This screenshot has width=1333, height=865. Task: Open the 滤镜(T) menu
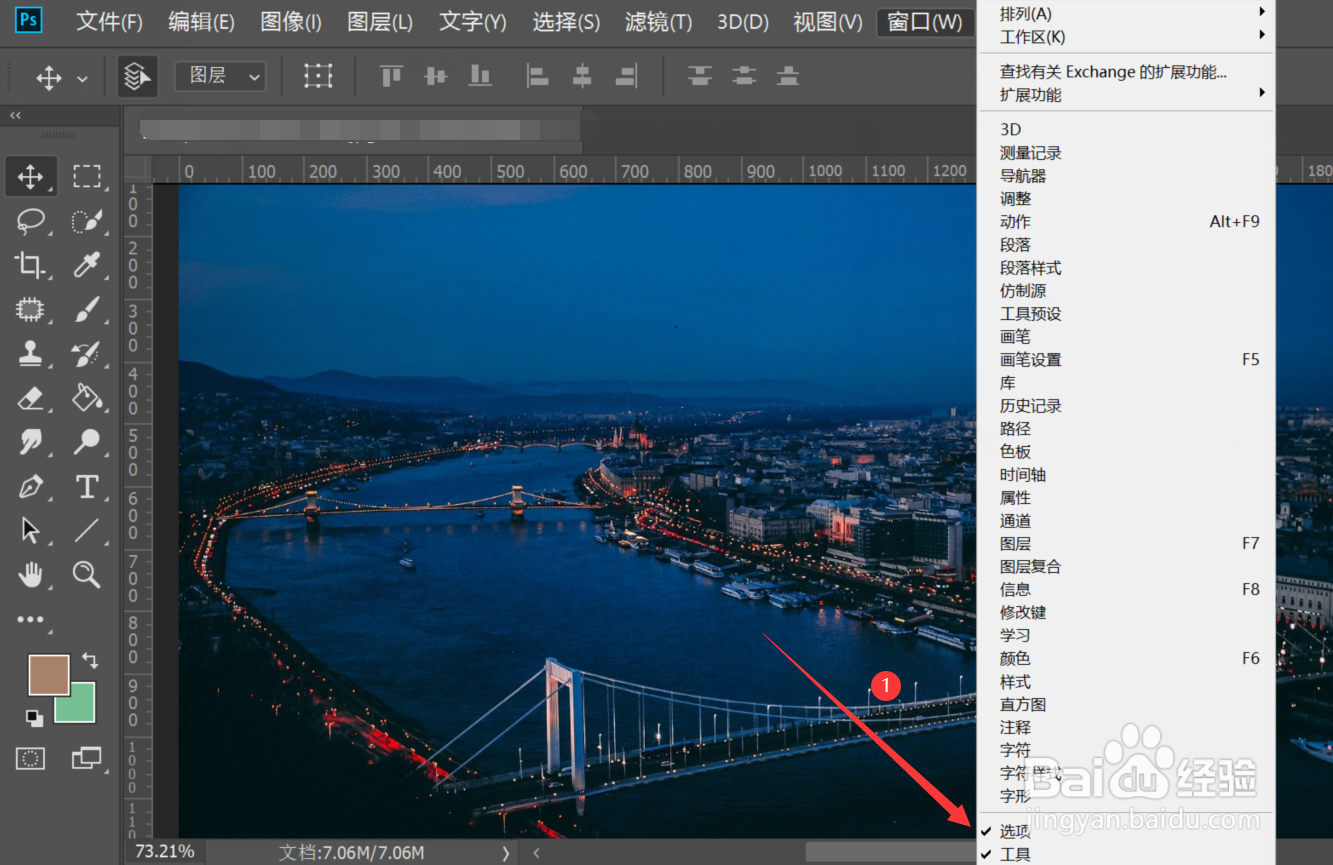(x=658, y=21)
